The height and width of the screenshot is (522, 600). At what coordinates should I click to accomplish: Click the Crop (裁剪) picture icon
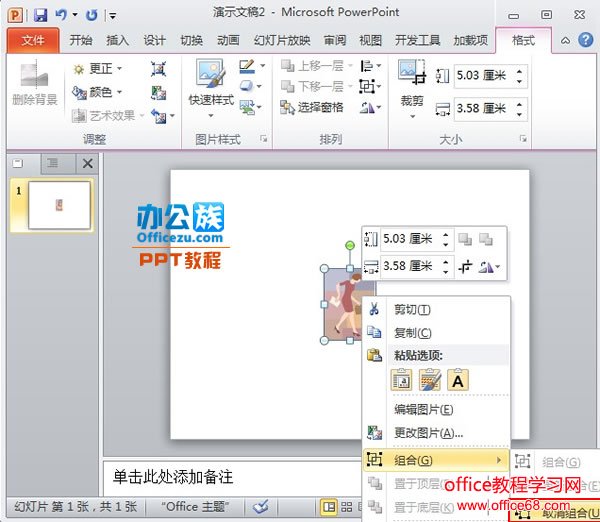click(x=412, y=72)
